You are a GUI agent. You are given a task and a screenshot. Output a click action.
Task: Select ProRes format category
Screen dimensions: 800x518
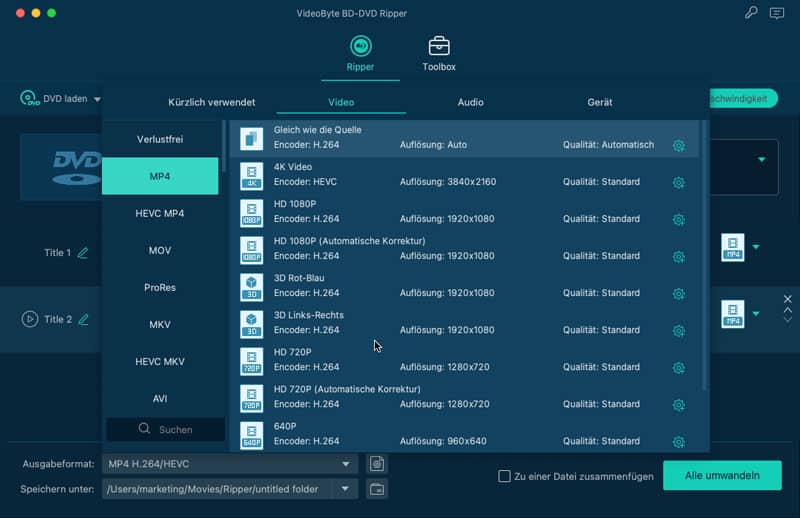[160, 287]
